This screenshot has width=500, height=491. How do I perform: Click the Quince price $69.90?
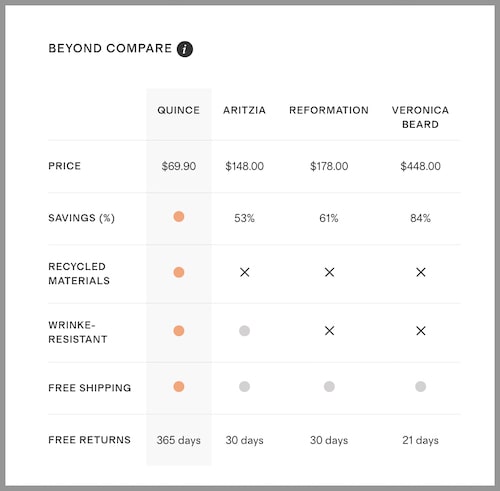click(x=179, y=166)
